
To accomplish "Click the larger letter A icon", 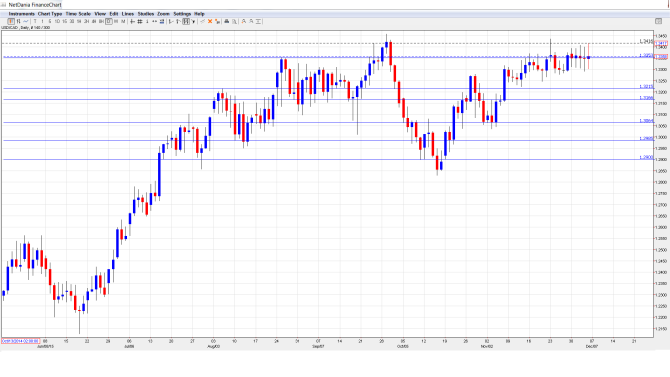I will pos(244,21).
